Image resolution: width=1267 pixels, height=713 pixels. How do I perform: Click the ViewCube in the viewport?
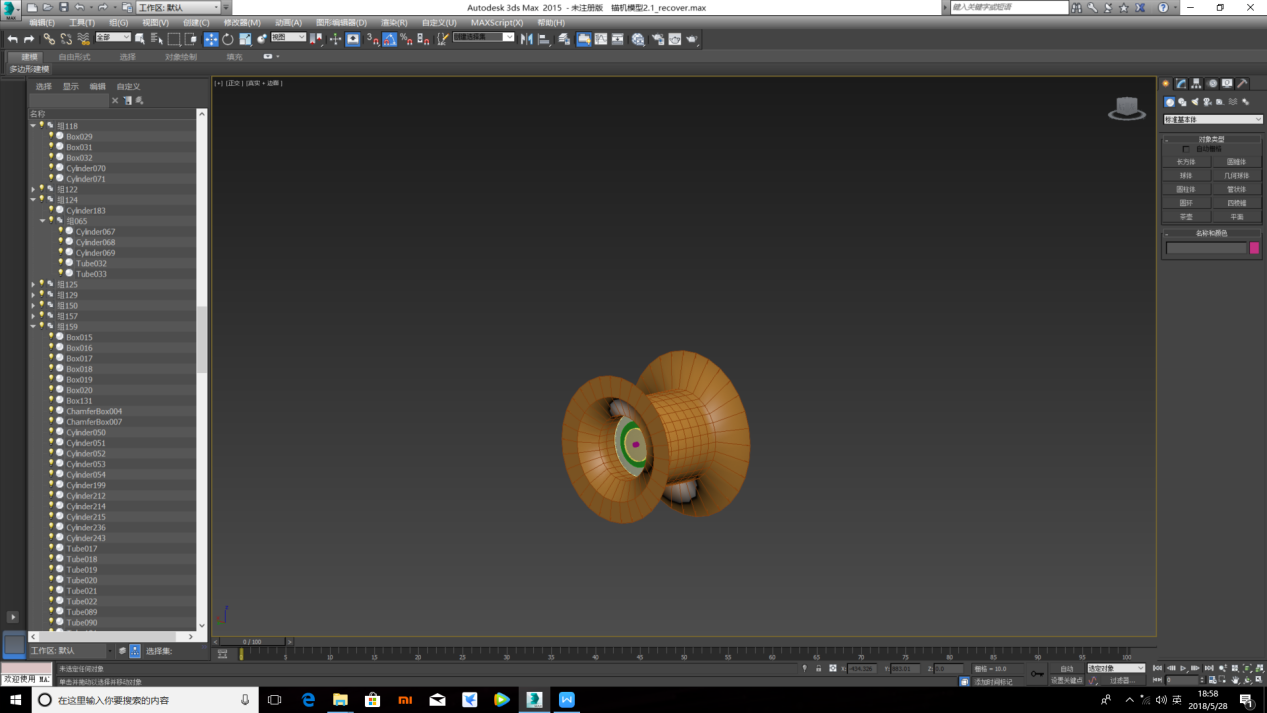1126,108
